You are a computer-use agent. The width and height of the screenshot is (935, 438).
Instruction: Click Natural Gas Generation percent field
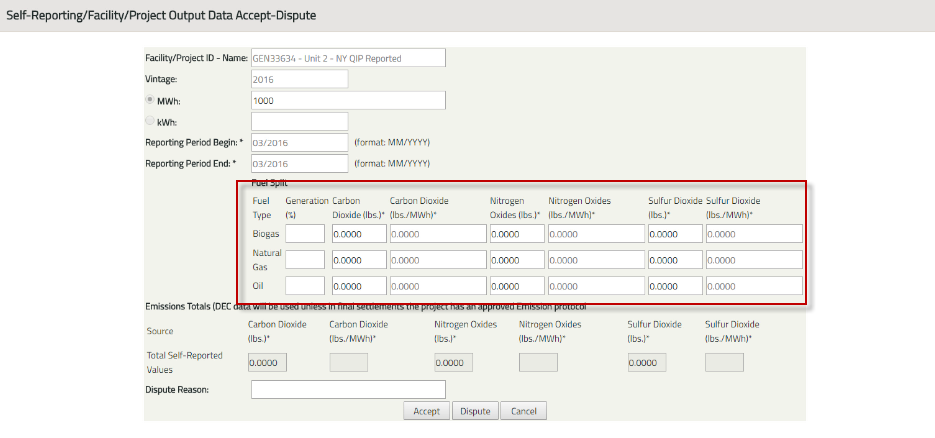pos(305,260)
